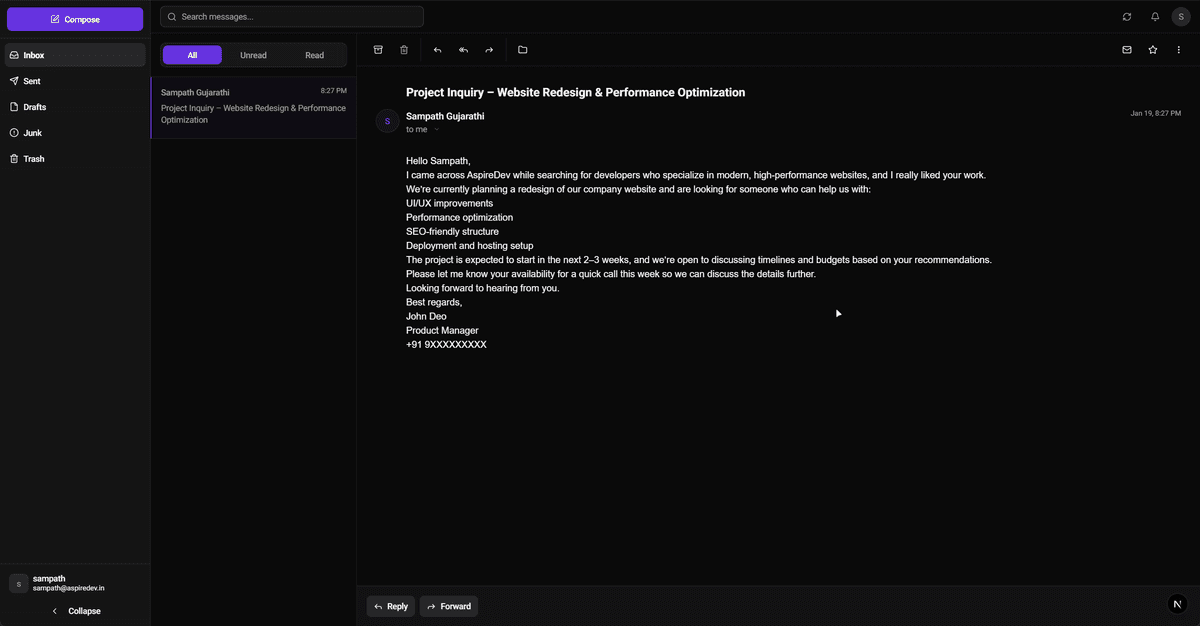Click the reply-all icon in the toolbar
Screen dimensions: 1200x626
pos(463,50)
